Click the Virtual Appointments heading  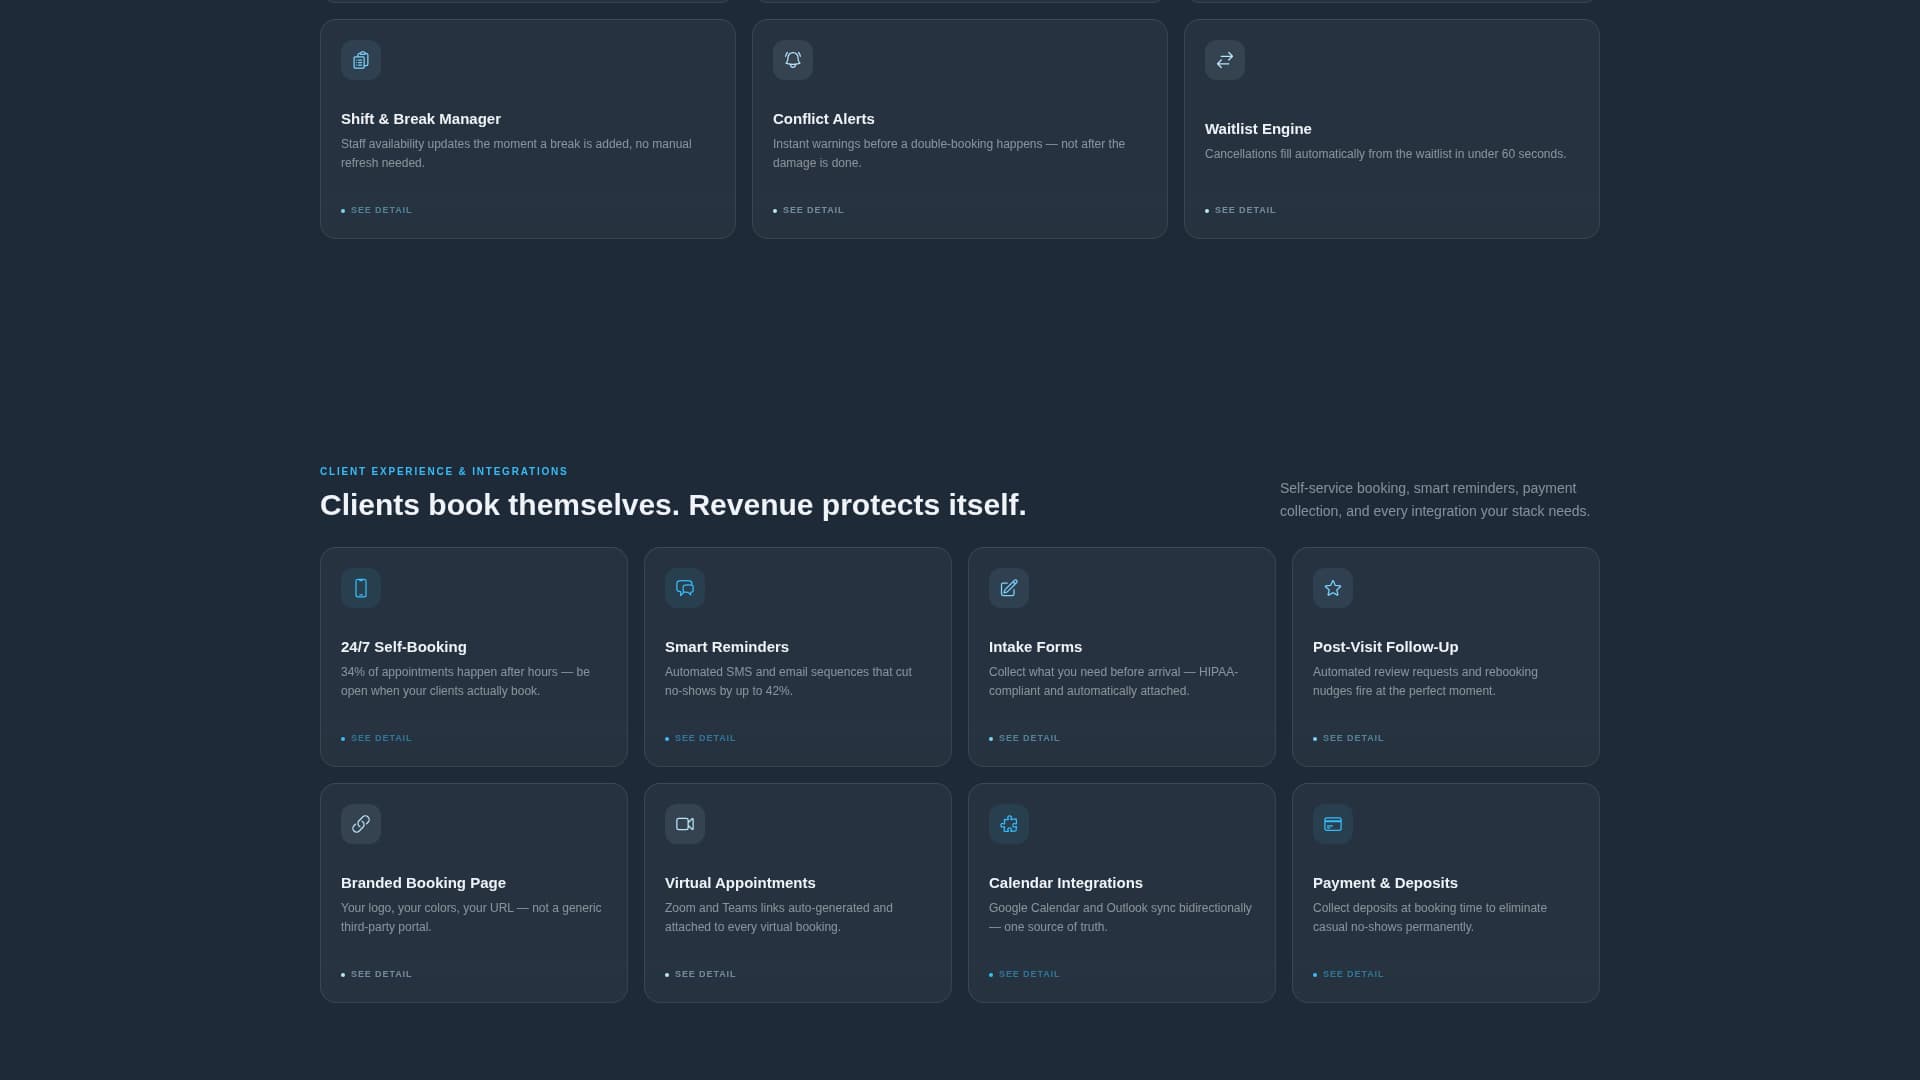click(740, 883)
